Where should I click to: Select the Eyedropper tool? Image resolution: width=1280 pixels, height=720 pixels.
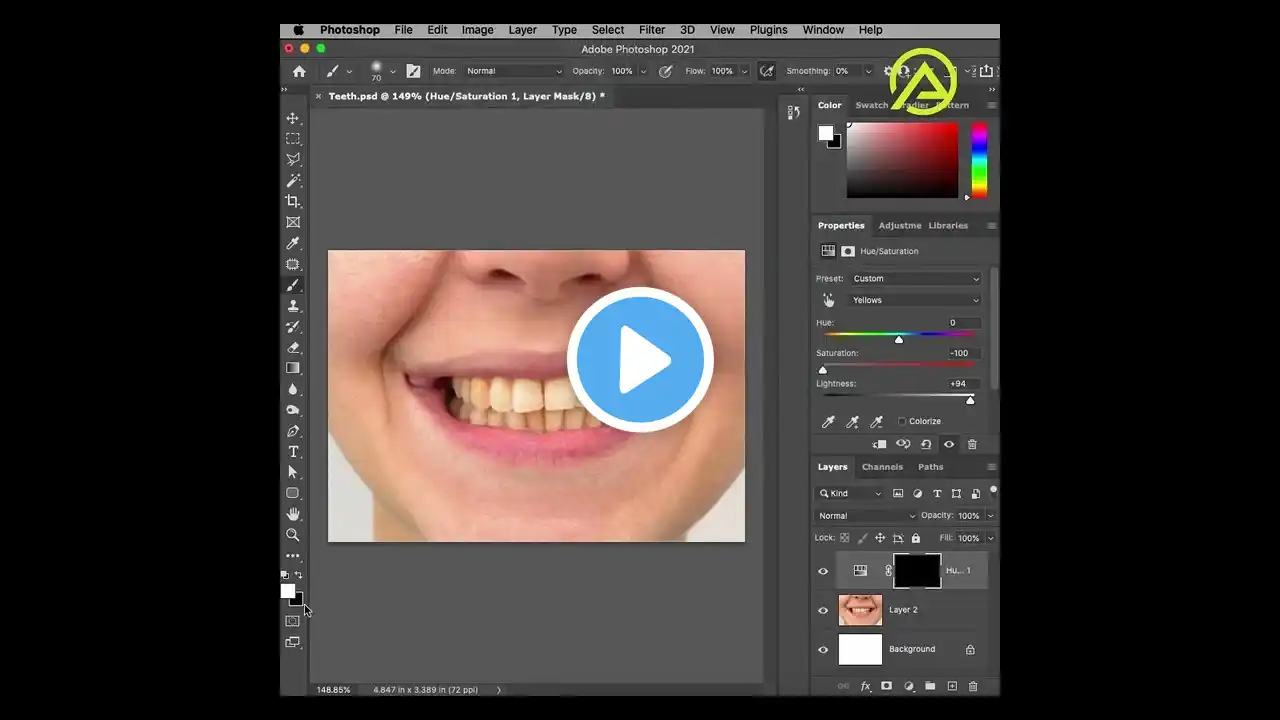tap(293, 243)
